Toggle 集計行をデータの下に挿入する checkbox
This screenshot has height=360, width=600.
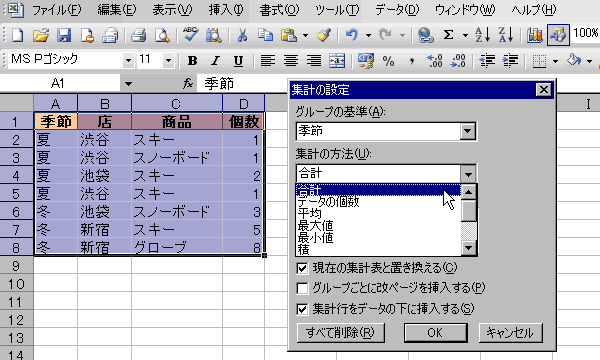tap(302, 308)
